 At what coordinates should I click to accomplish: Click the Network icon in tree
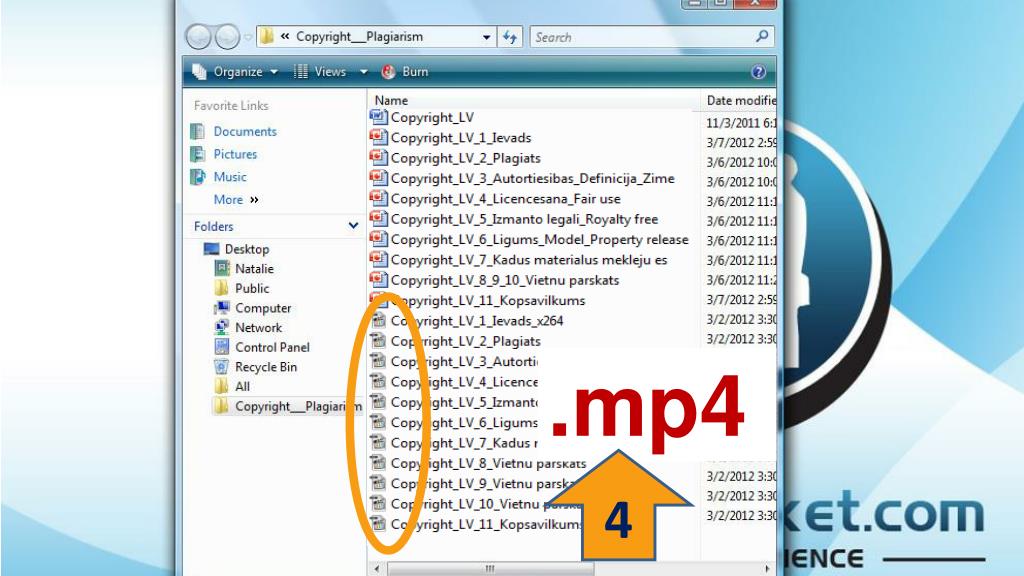(222, 327)
